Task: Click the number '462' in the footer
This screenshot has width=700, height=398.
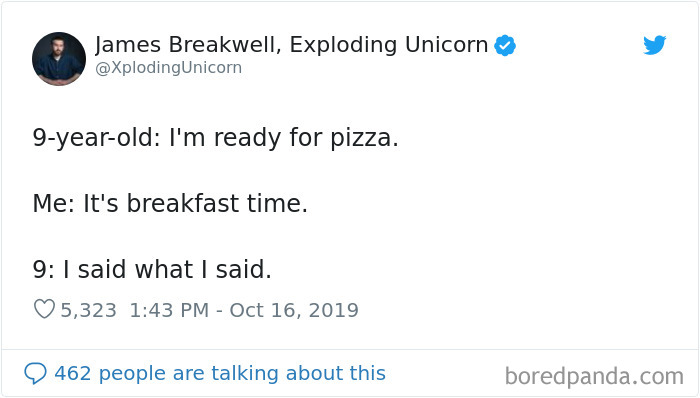Action: pos(73,373)
